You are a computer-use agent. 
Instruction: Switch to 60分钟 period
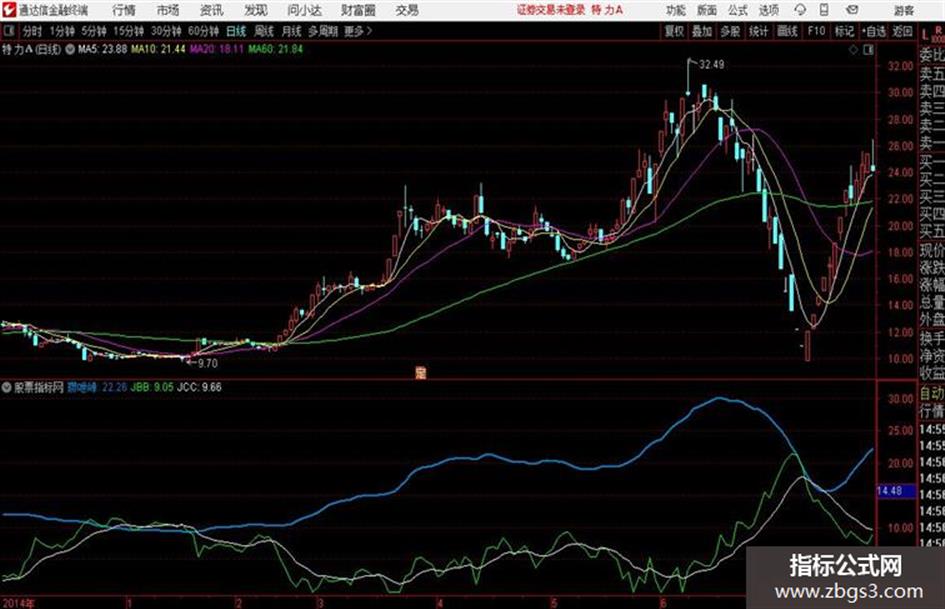[204, 31]
